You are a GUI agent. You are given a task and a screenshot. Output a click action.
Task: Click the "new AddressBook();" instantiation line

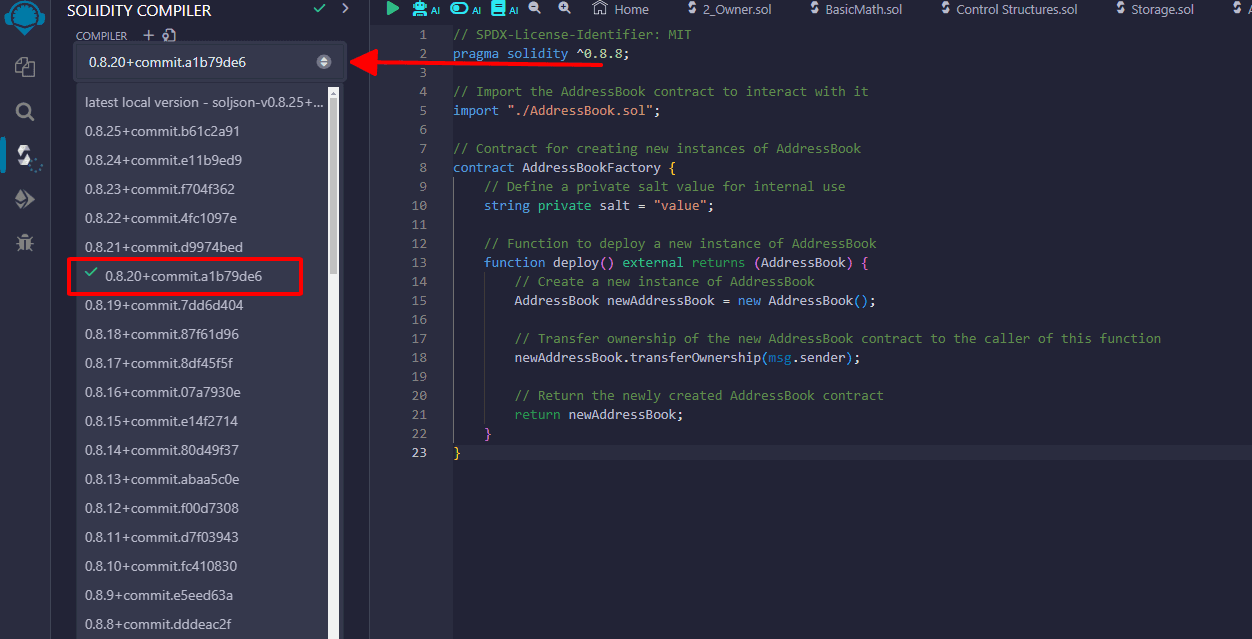pos(695,300)
